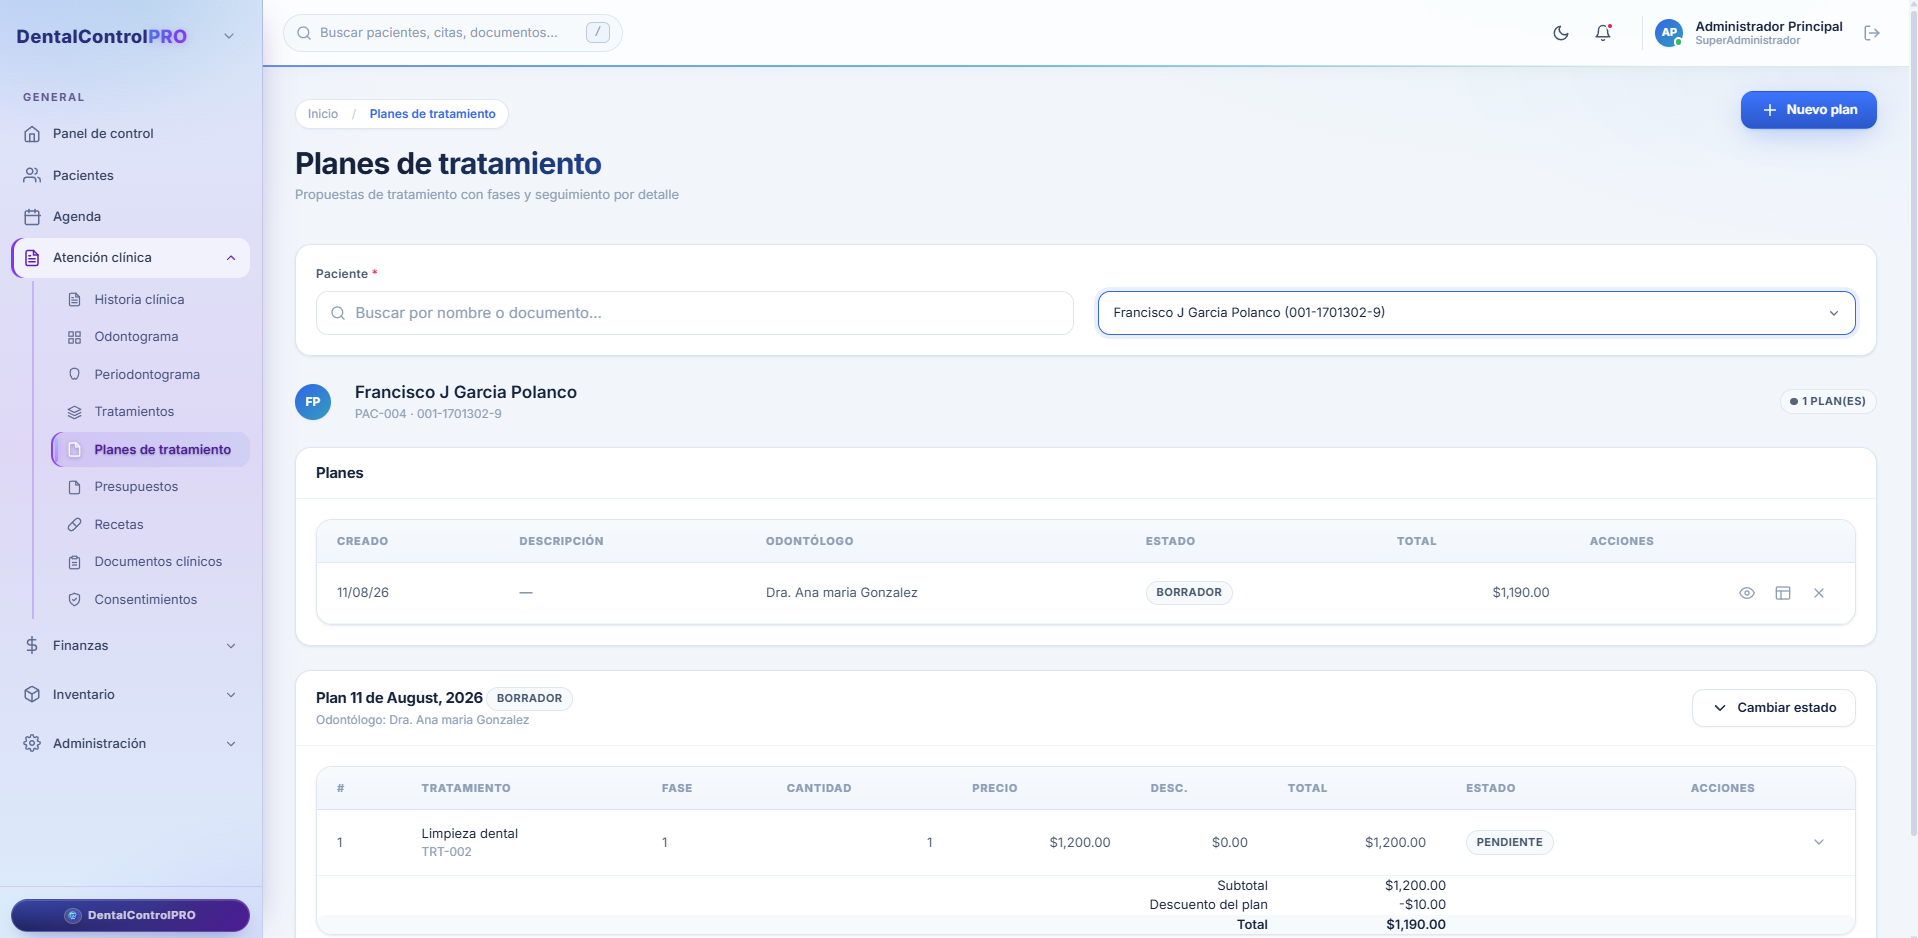
Task: Open Historia clínica submenu item
Action: point(150,299)
